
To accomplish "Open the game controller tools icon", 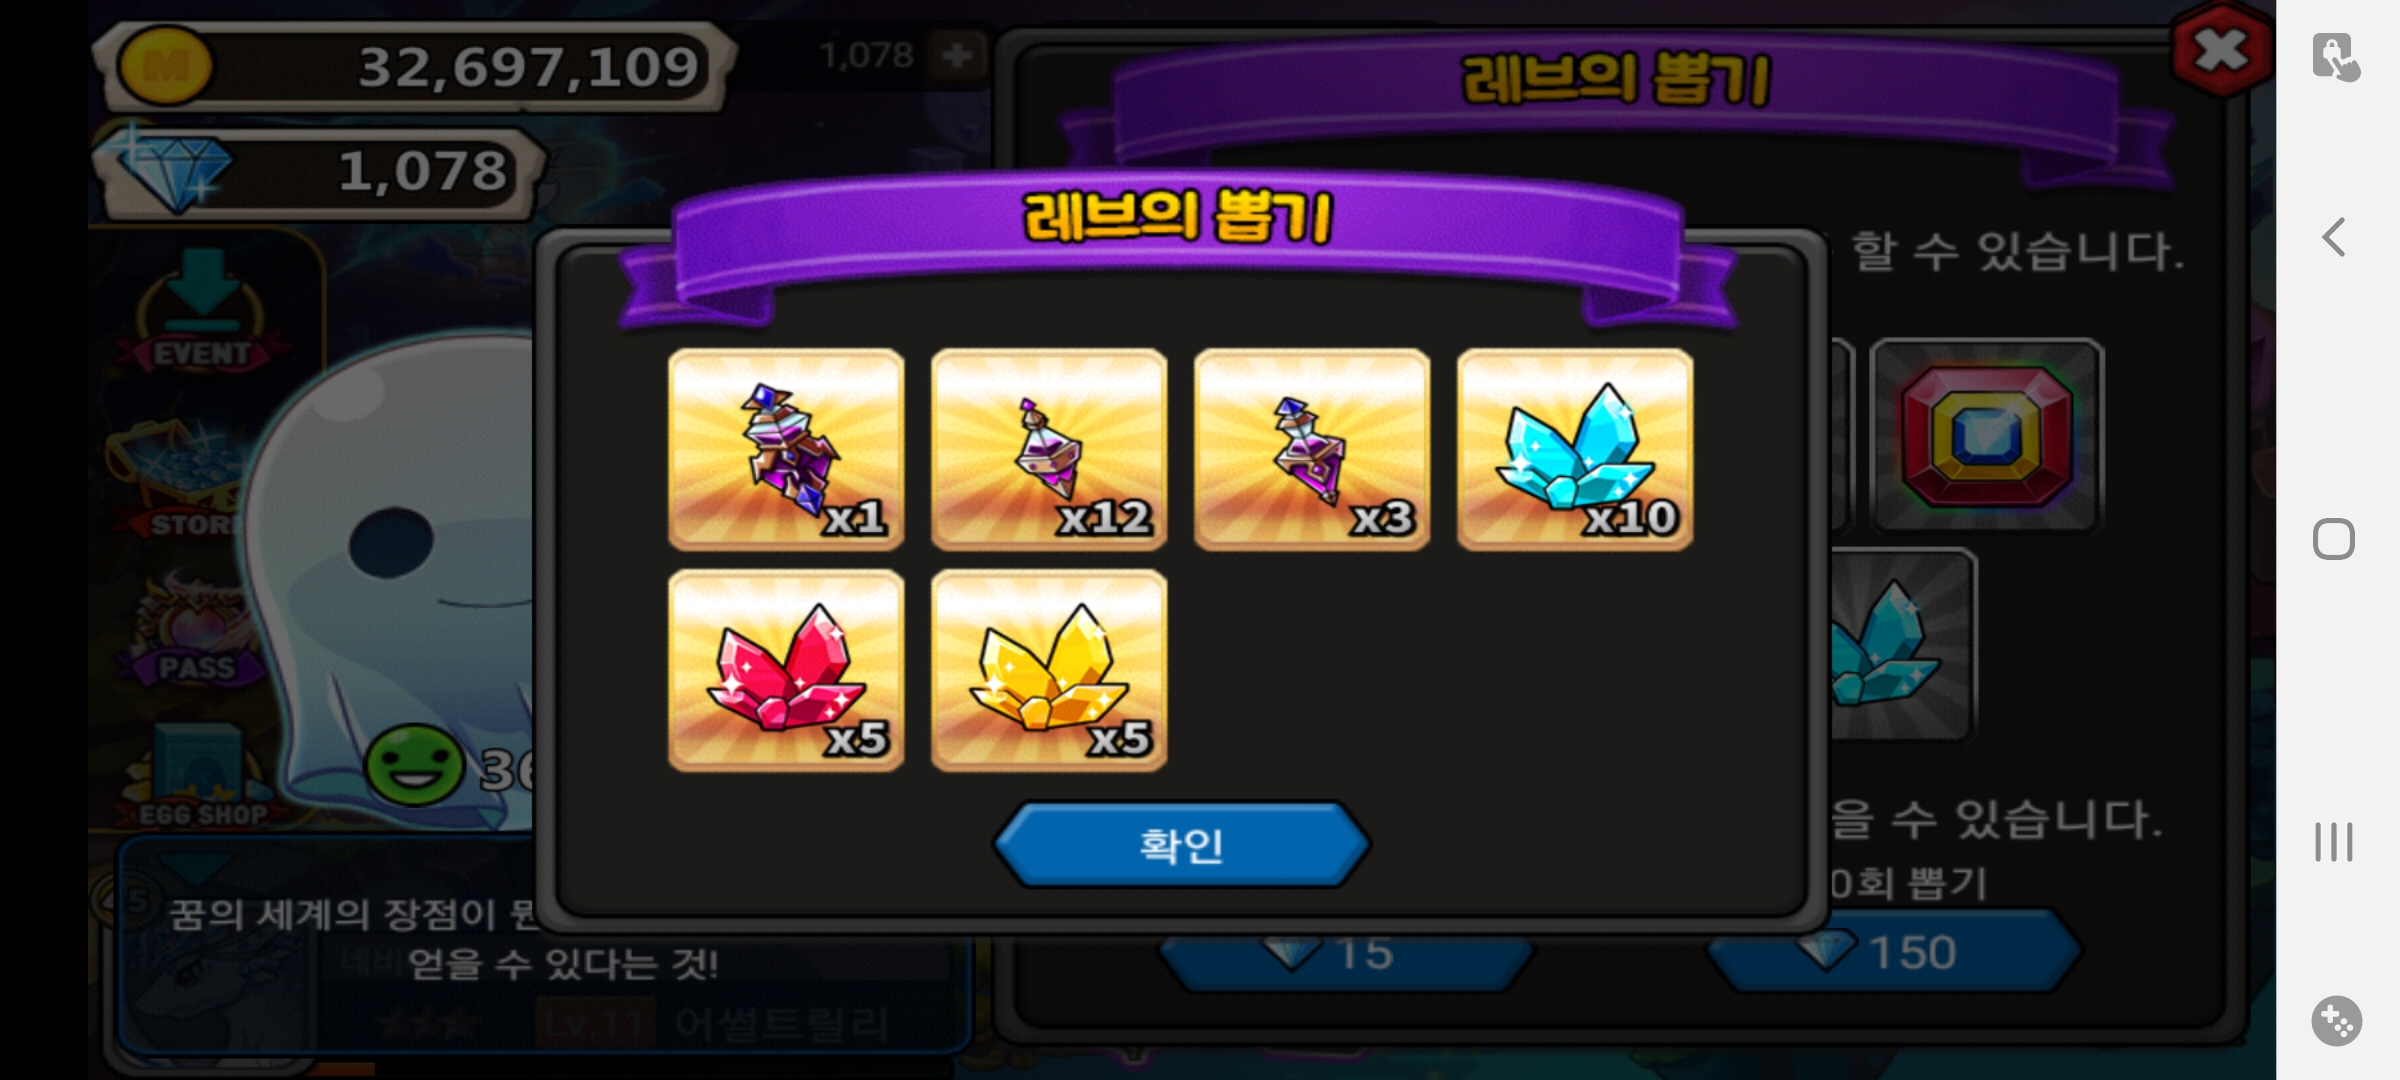I will point(2337,1021).
